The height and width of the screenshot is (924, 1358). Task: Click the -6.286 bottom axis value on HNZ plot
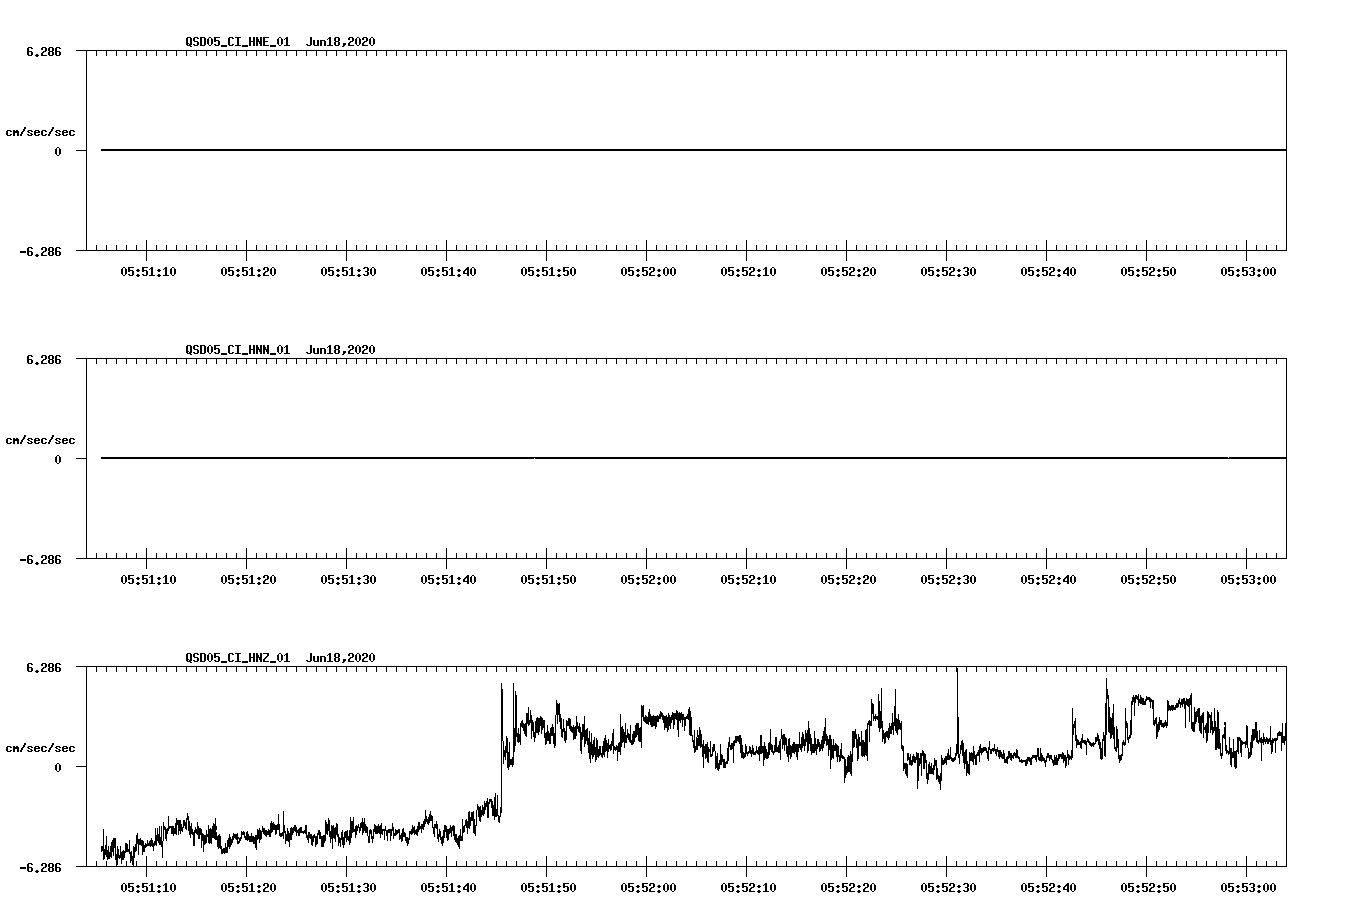(41, 868)
